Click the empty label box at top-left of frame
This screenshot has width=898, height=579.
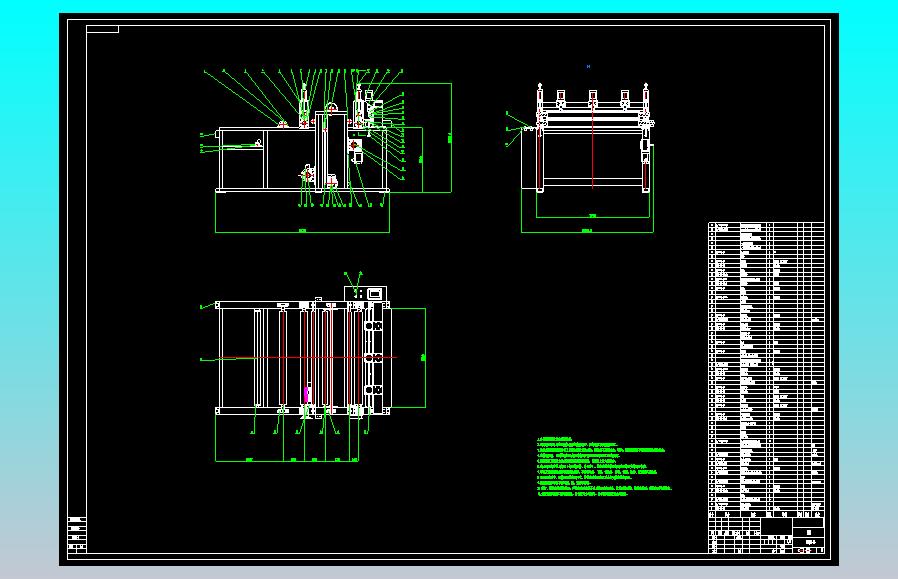coord(103,29)
